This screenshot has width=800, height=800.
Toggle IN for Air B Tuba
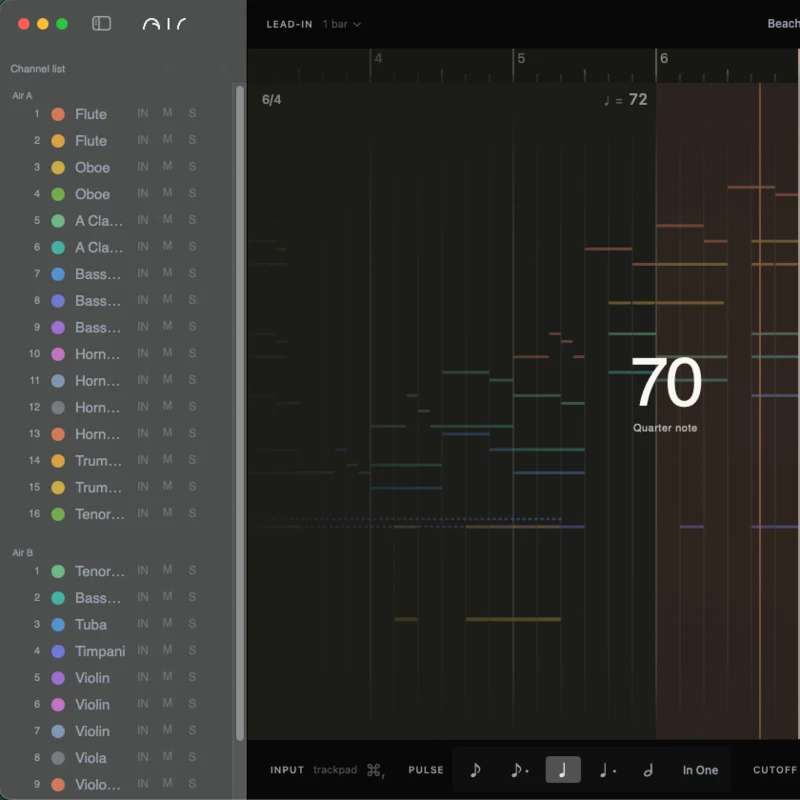click(143, 623)
